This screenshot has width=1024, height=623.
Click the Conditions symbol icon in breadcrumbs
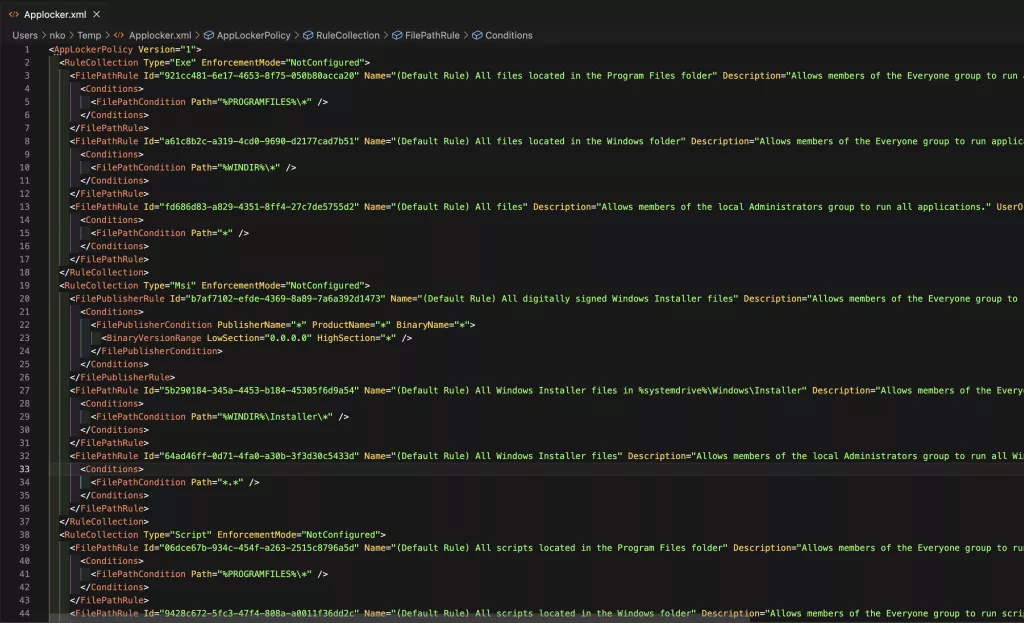point(475,35)
